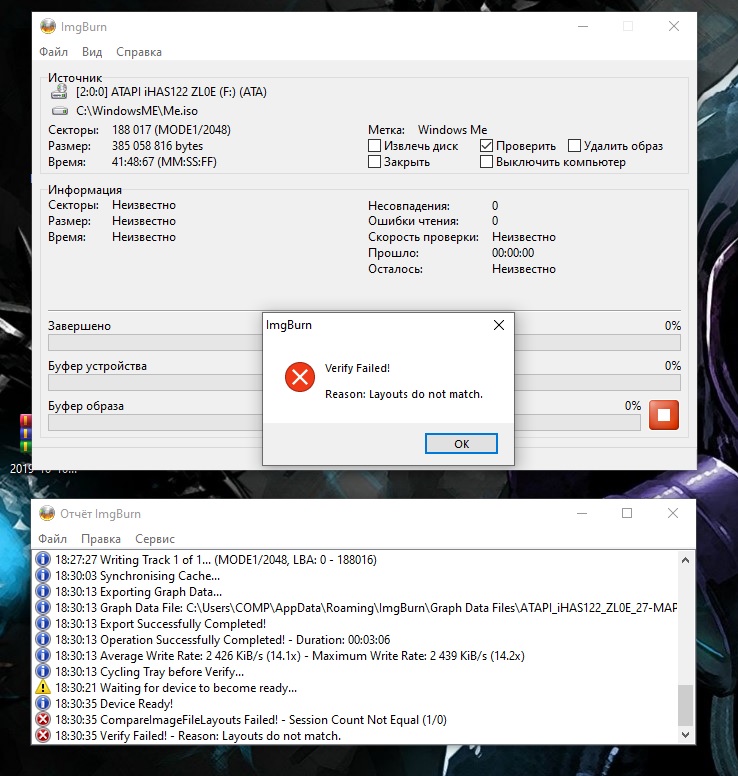Open the Файл menu in ImgBurn main window

[x=53, y=52]
